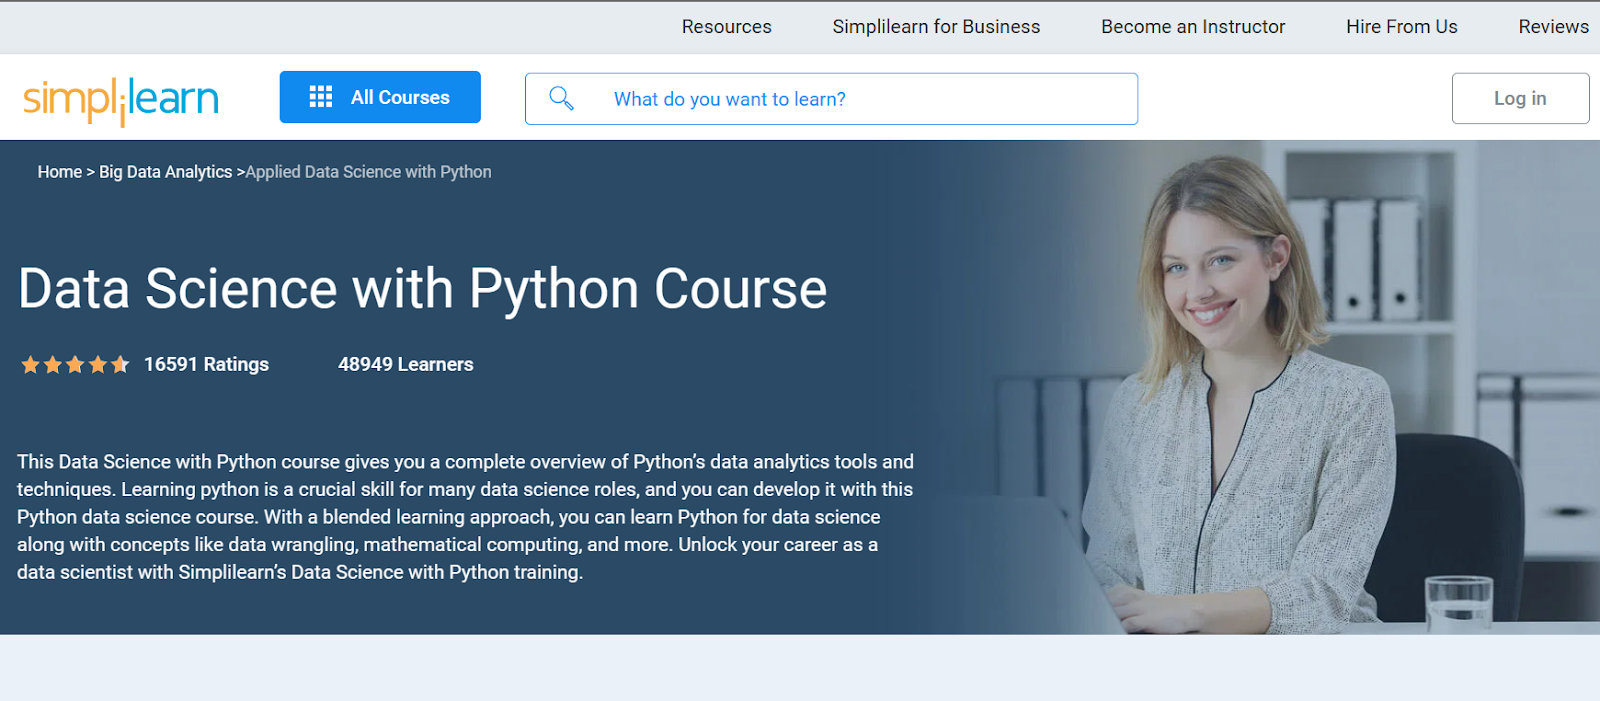Select Applied Data Science with Python breadcrumb
Screen dimensions: 1600x701
368,172
